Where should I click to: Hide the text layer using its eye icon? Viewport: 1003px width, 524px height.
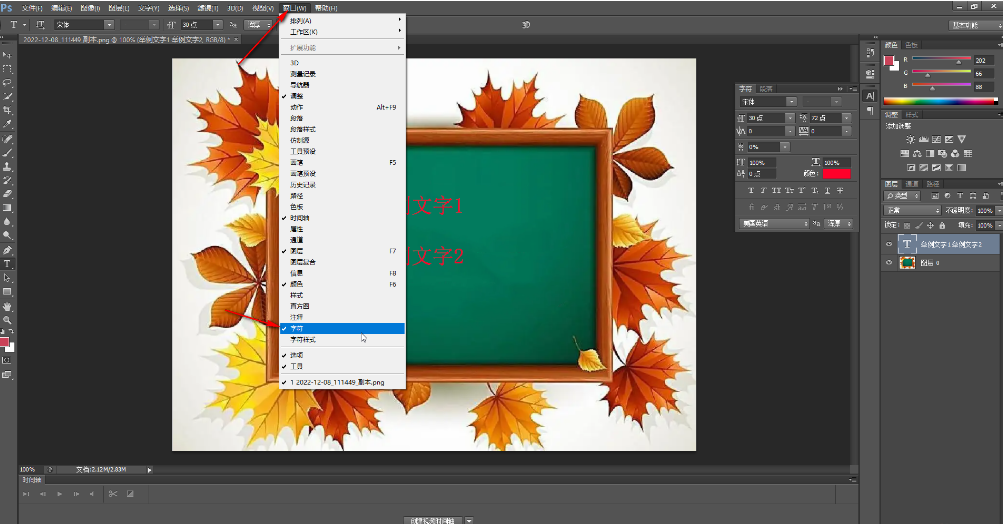coord(889,244)
